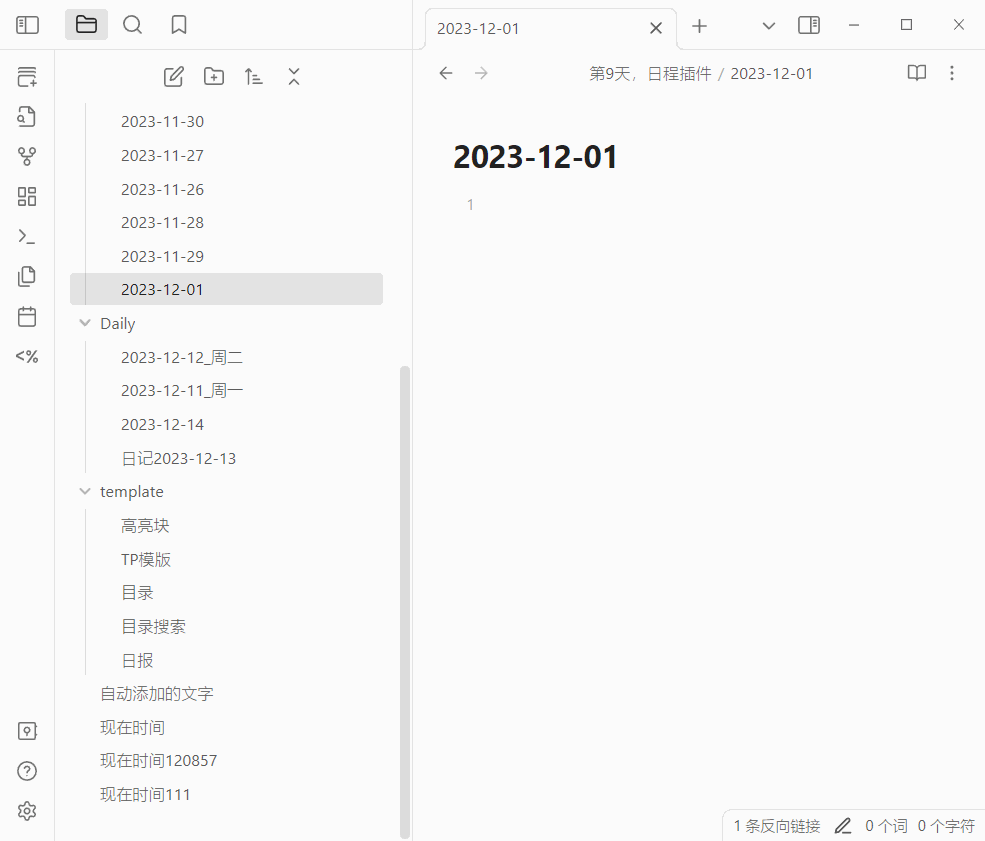985x841 pixels.
Task: Click the file search ribbon icon
Action: point(27,117)
